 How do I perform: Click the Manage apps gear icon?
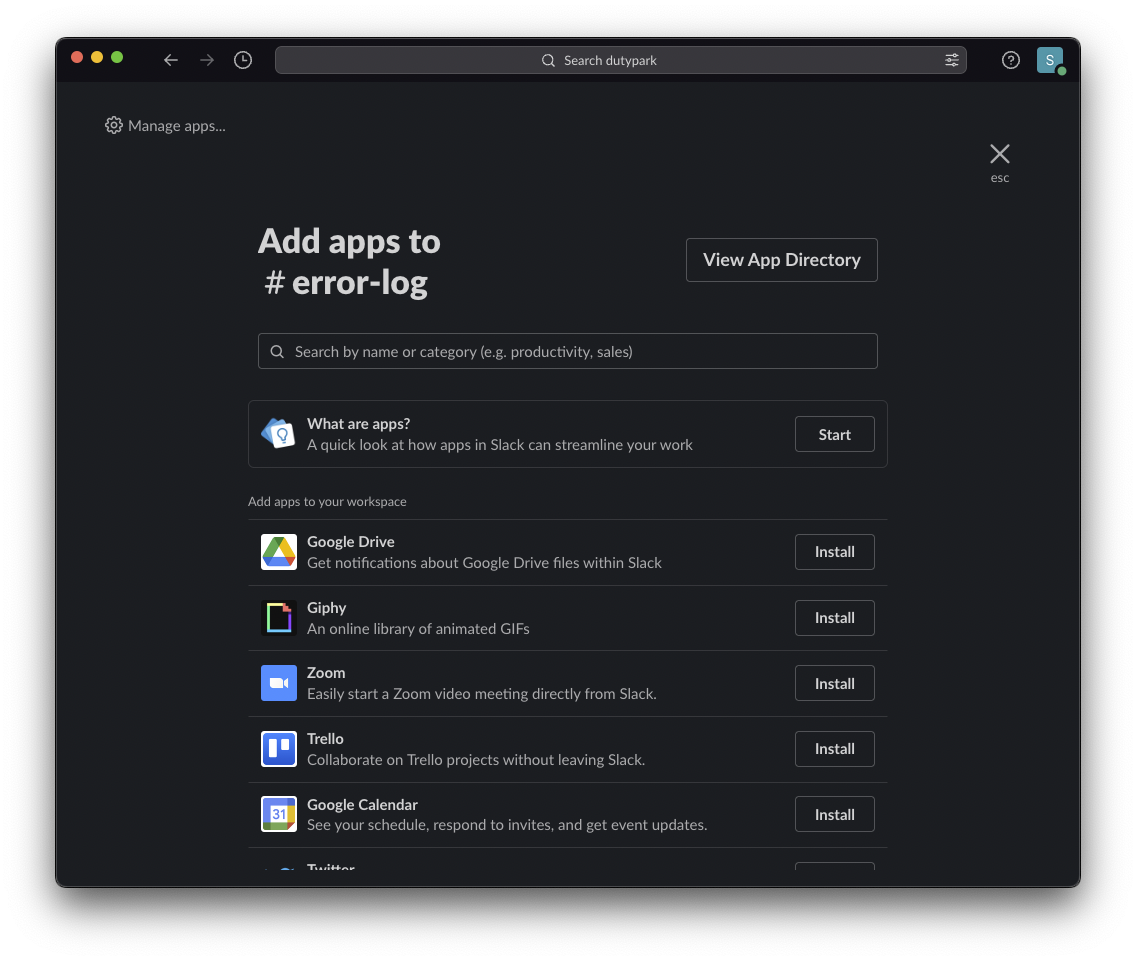tap(114, 125)
